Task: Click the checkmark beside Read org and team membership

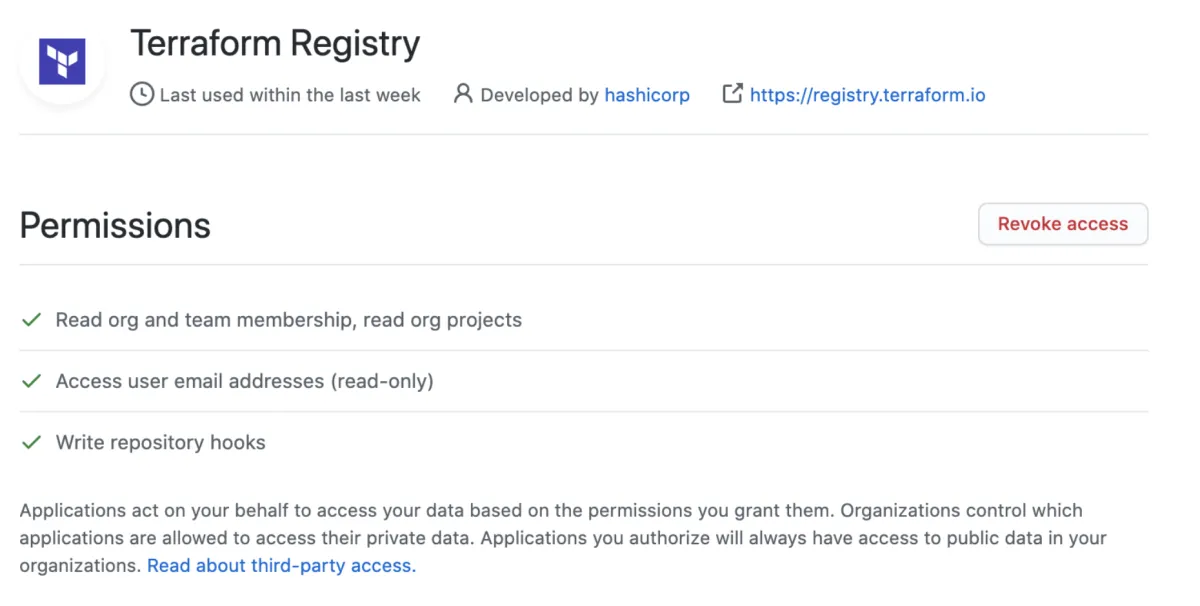Action: point(32,320)
